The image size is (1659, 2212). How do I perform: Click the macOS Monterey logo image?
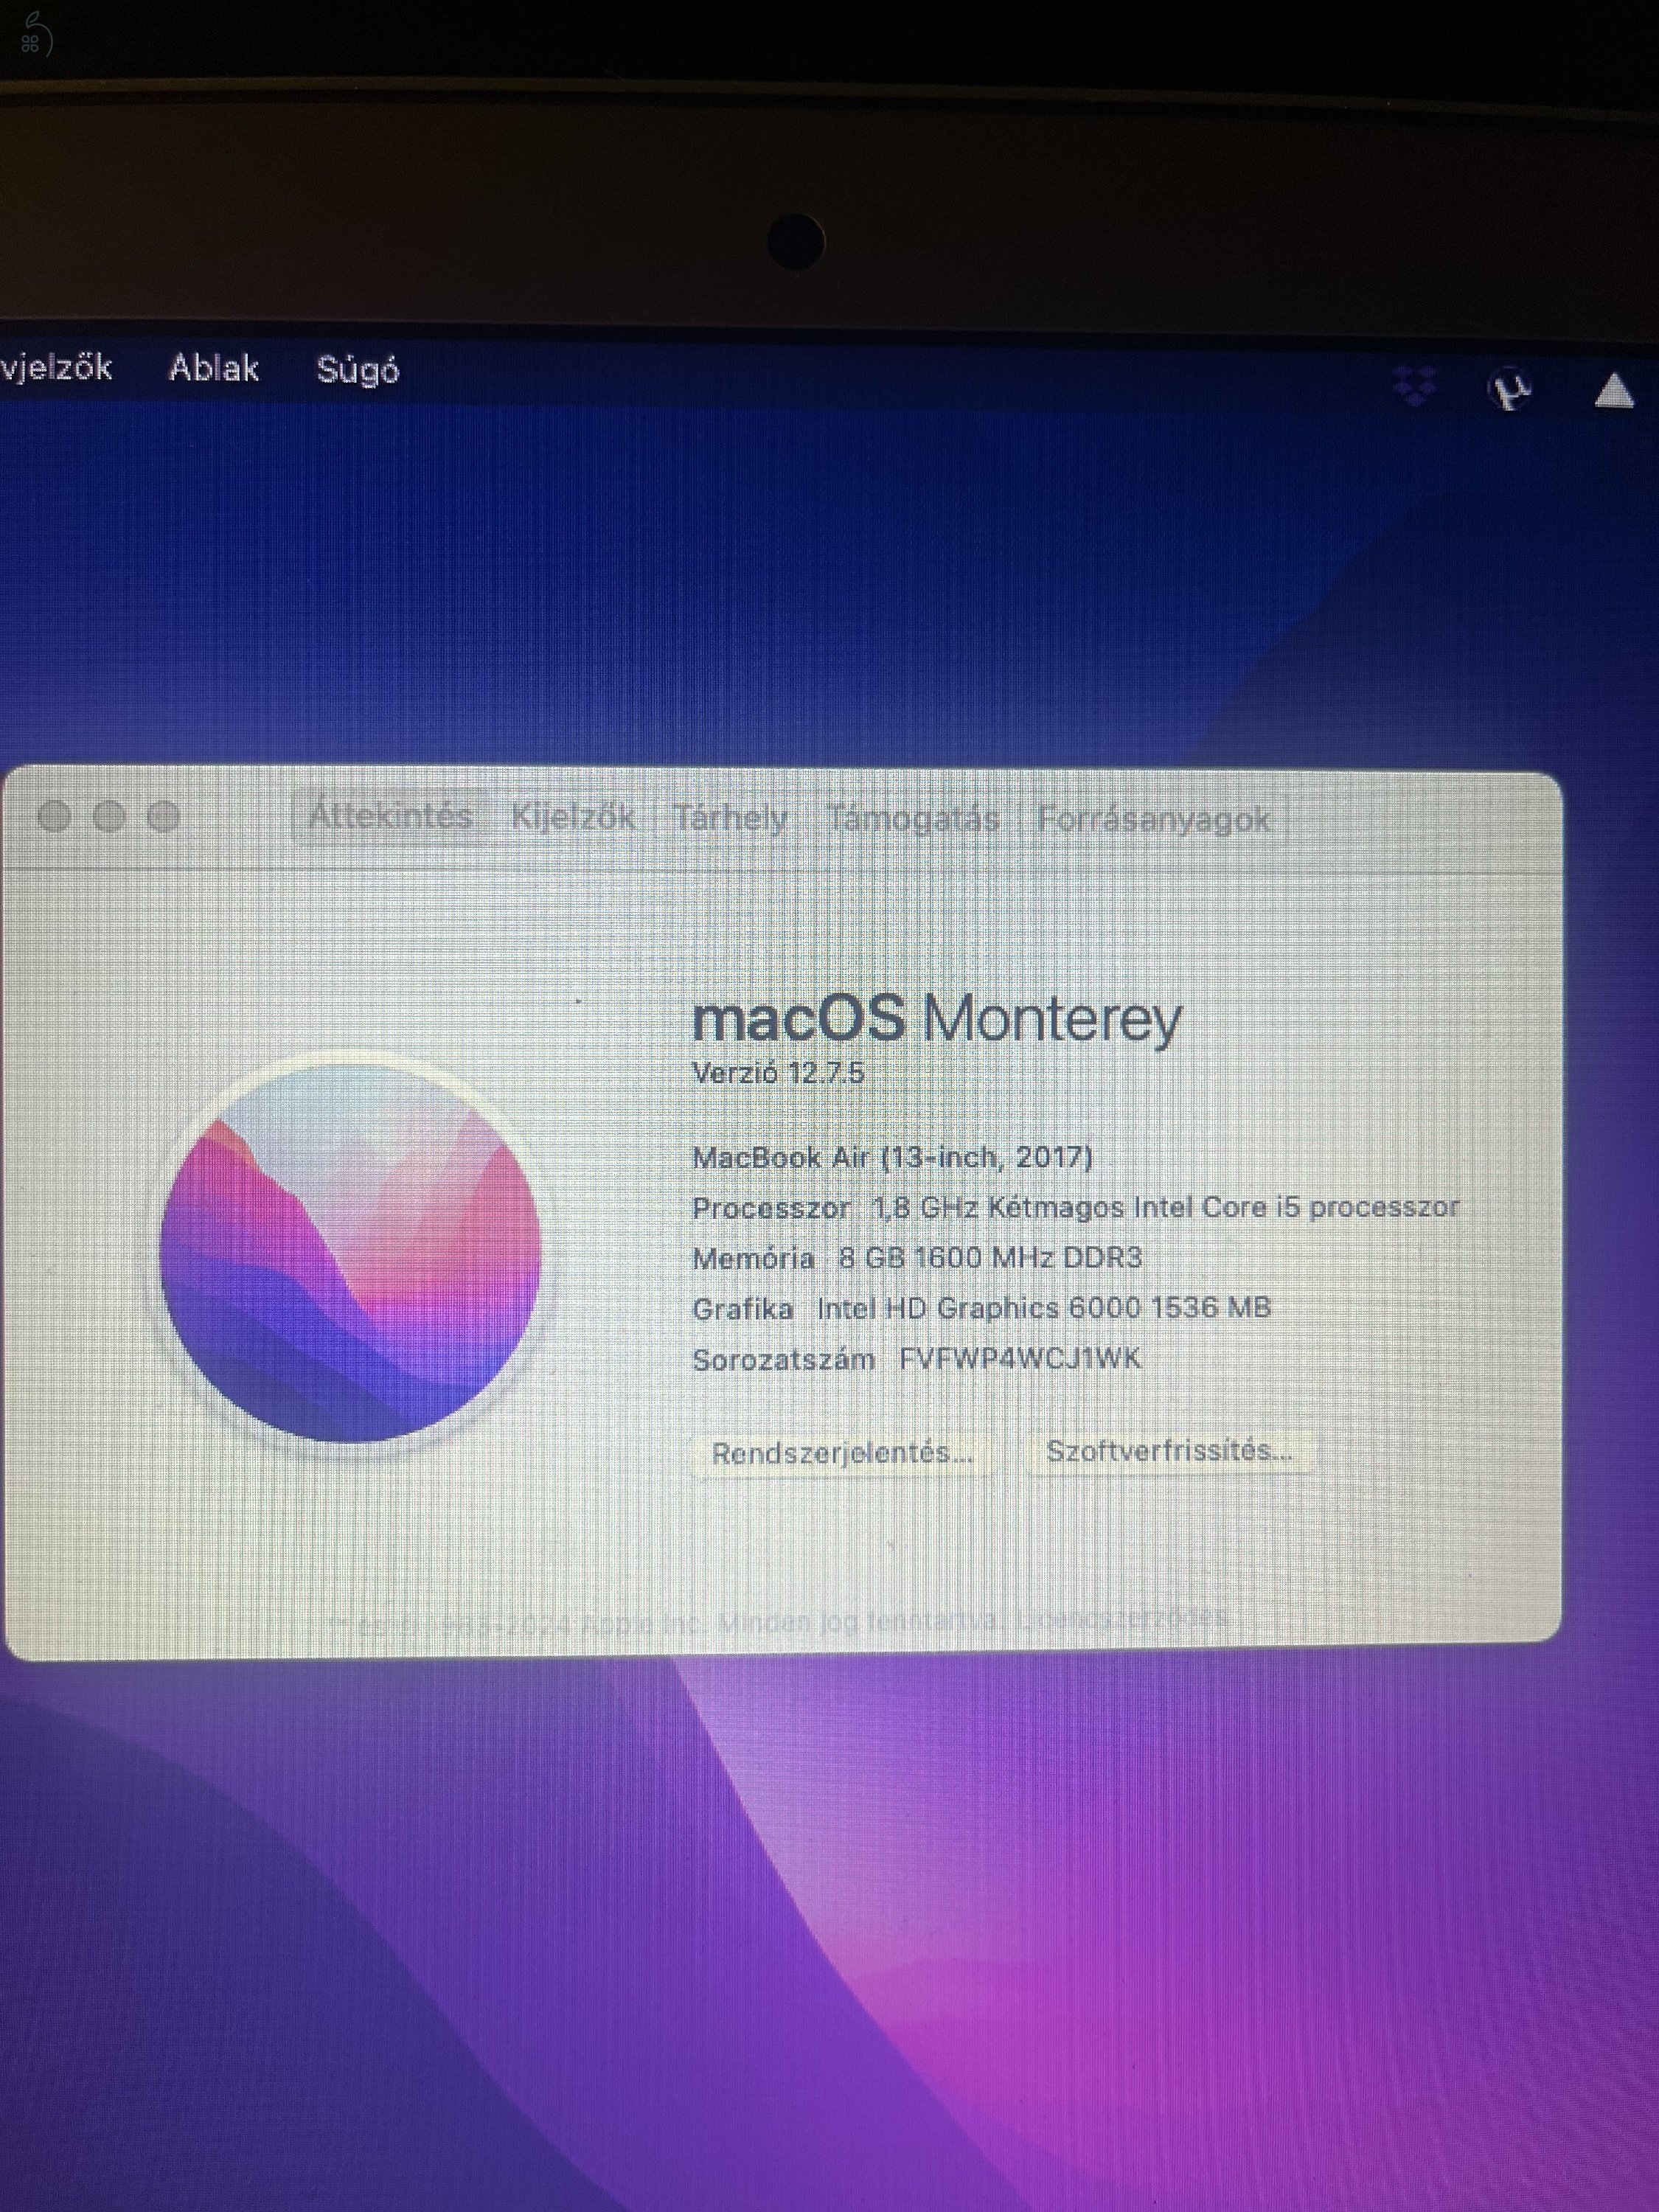point(350,1251)
